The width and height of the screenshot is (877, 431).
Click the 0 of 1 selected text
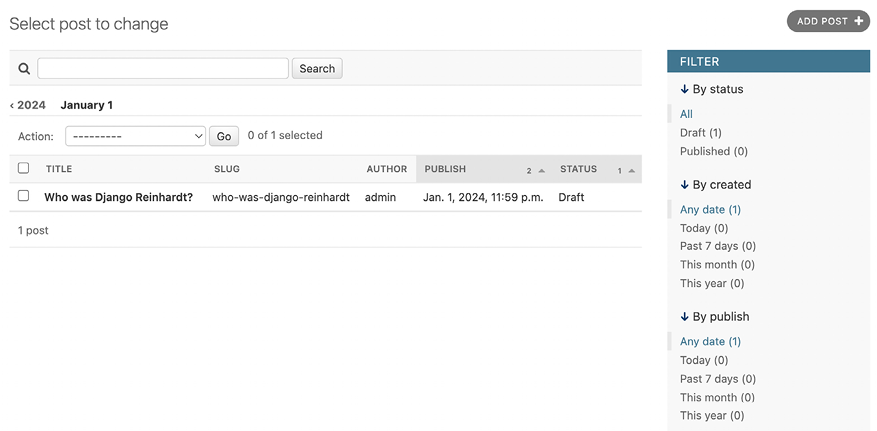point(285,135)
